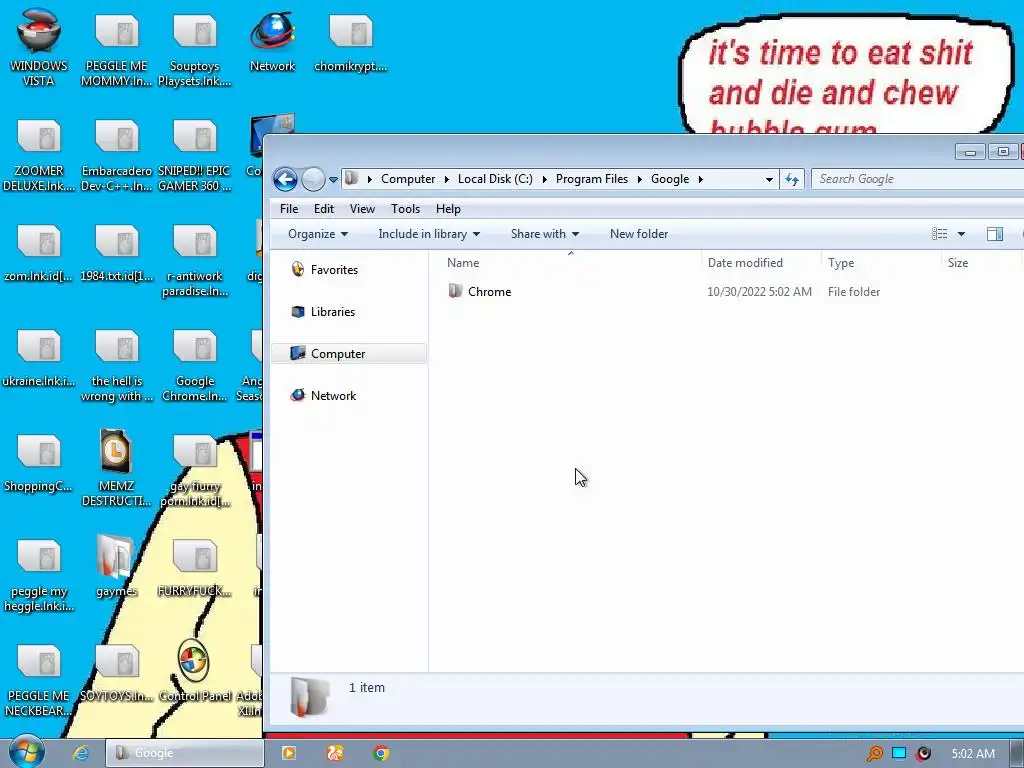Select Google Chrome desktop shortcut
1024x768 pixels.
pyautogui.click(x=194, y=364)
